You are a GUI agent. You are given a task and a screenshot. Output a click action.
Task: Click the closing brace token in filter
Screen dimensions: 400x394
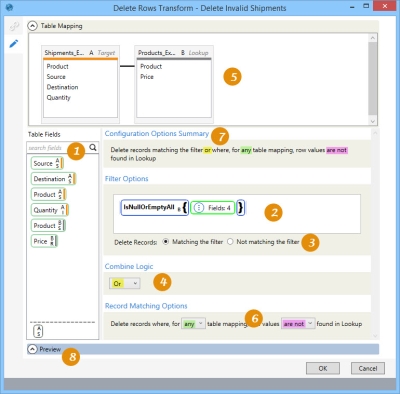241,208
